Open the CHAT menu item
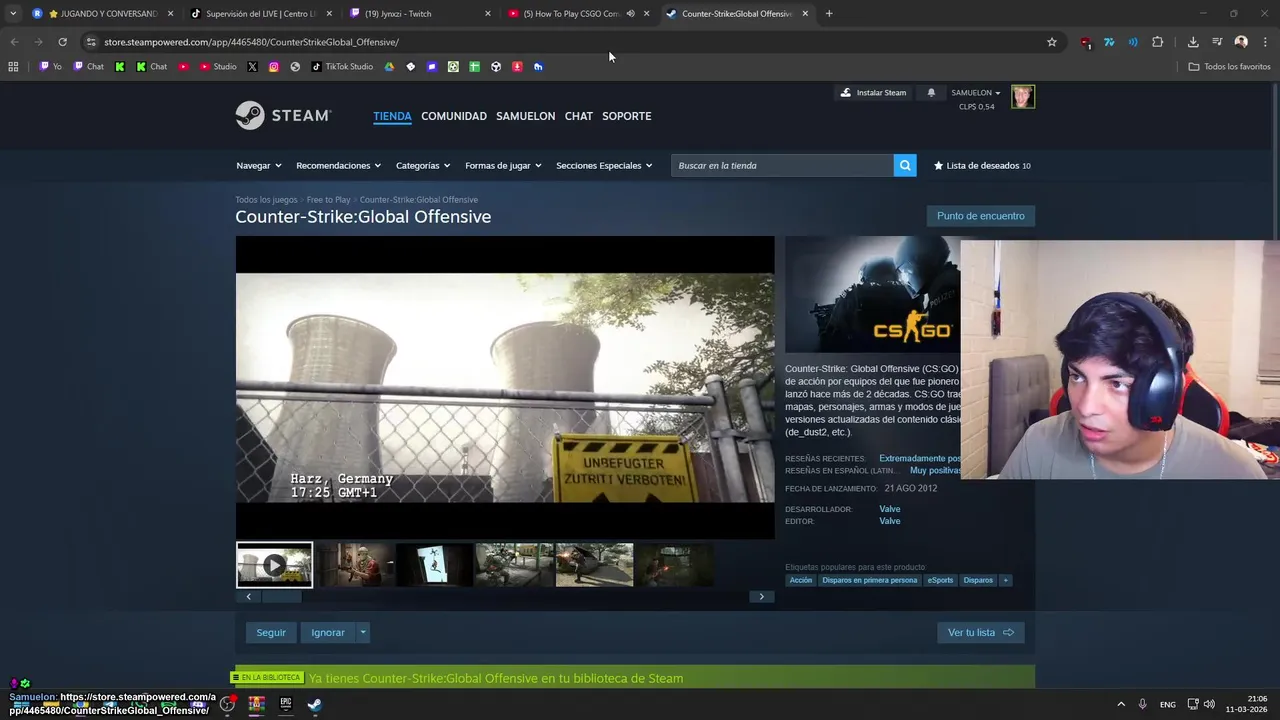The image size is (1280, 720). pyautogui.click(x=578, y=116)
